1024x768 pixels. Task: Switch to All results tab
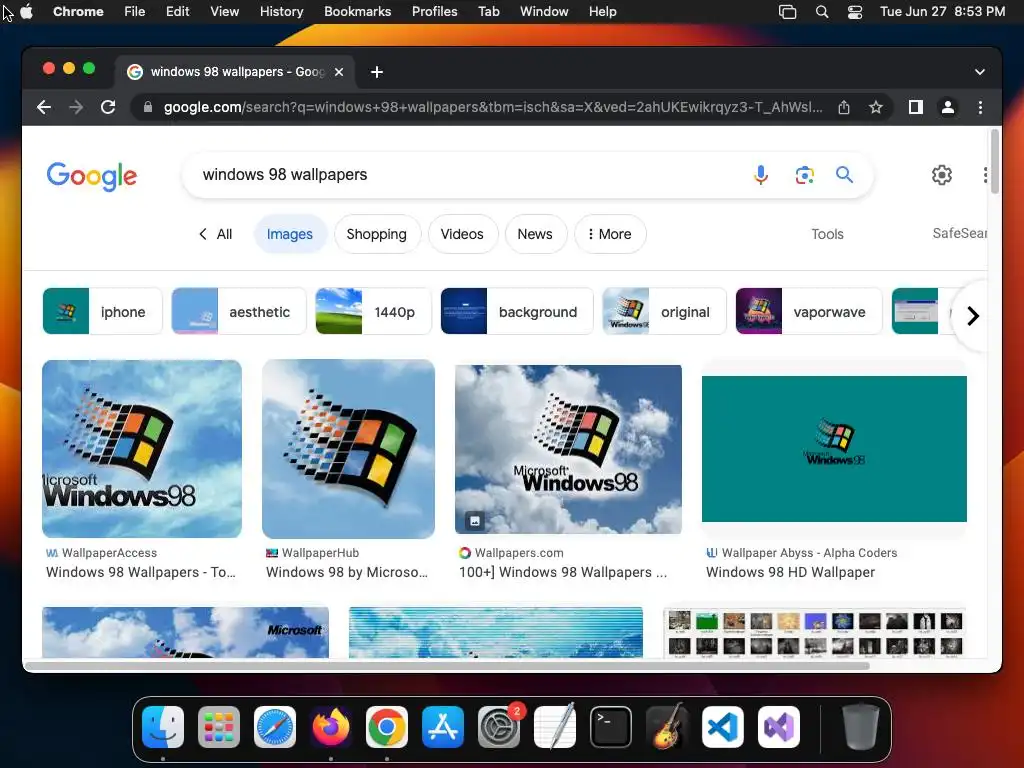(x=216, y=234)
